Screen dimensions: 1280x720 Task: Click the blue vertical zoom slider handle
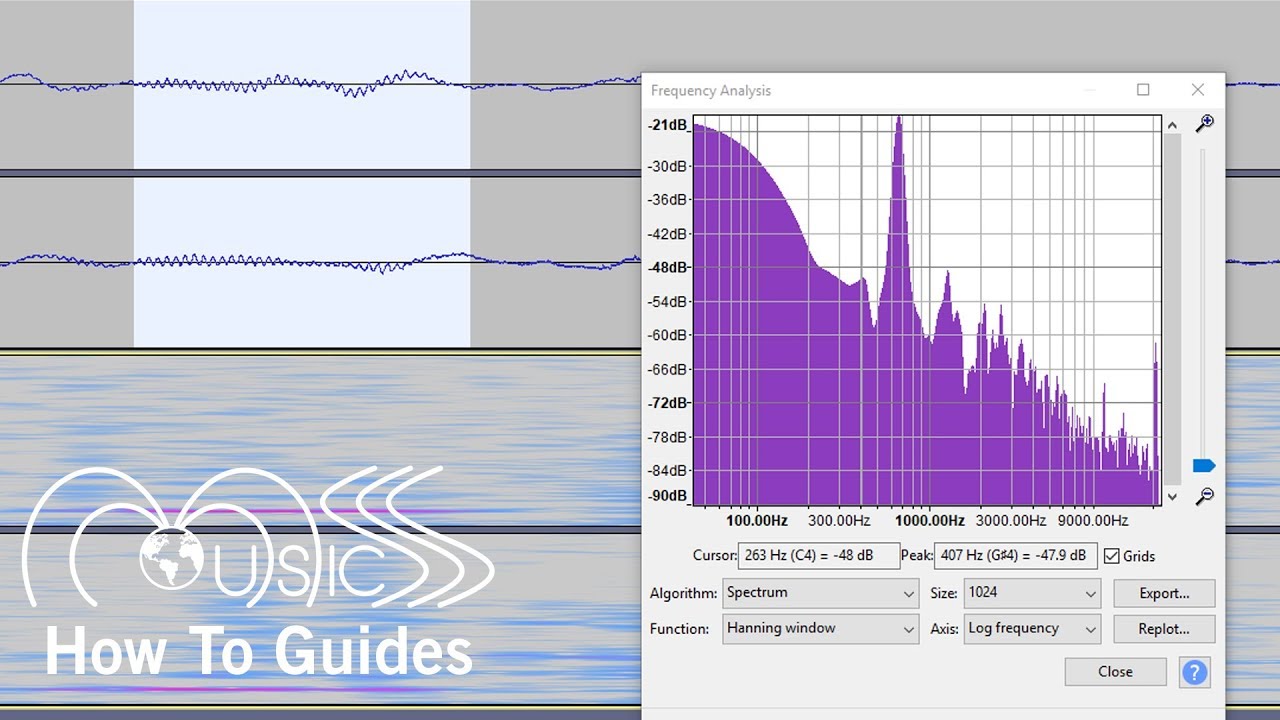tap(1204, 466)
